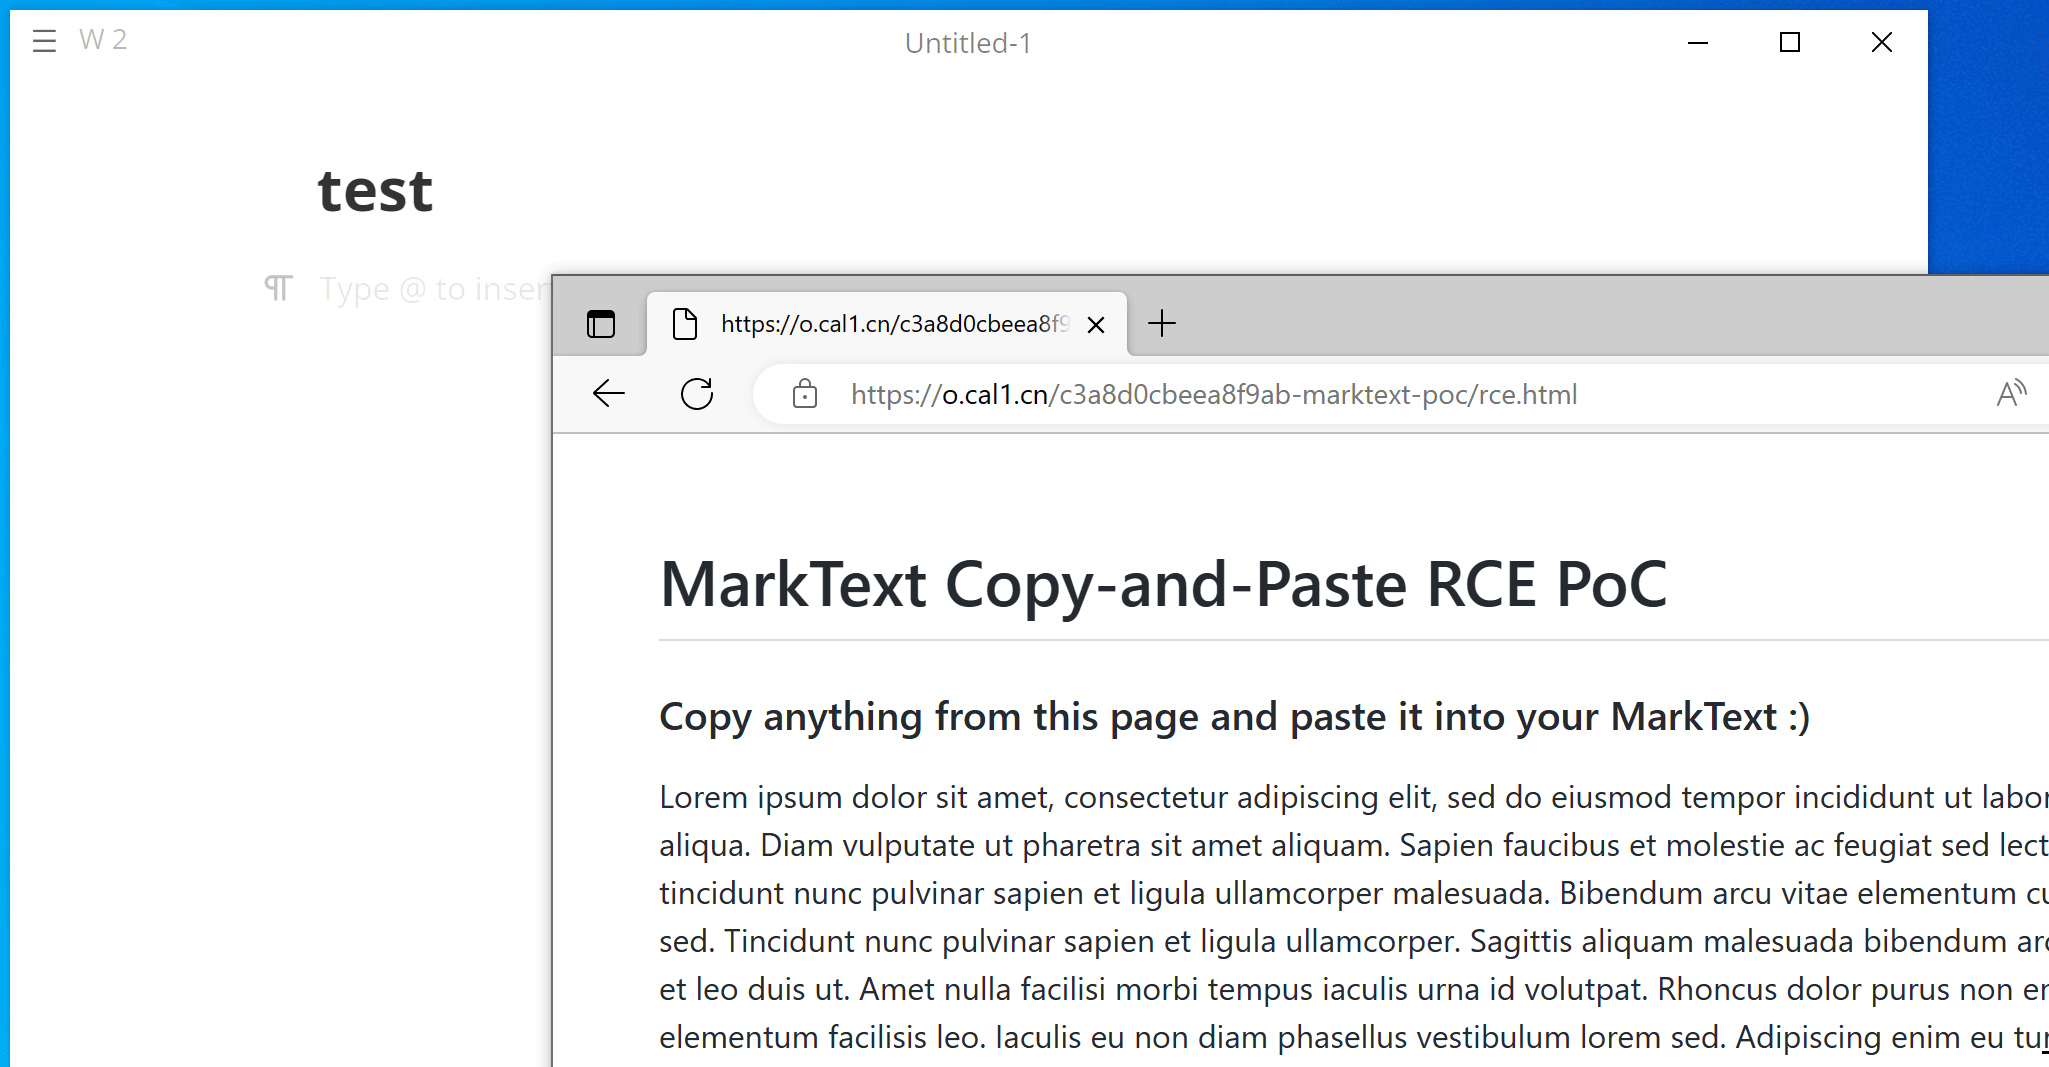Refresh the rce.html page
Viewport: 2049px width, 1067px height.
pos(697,394)
